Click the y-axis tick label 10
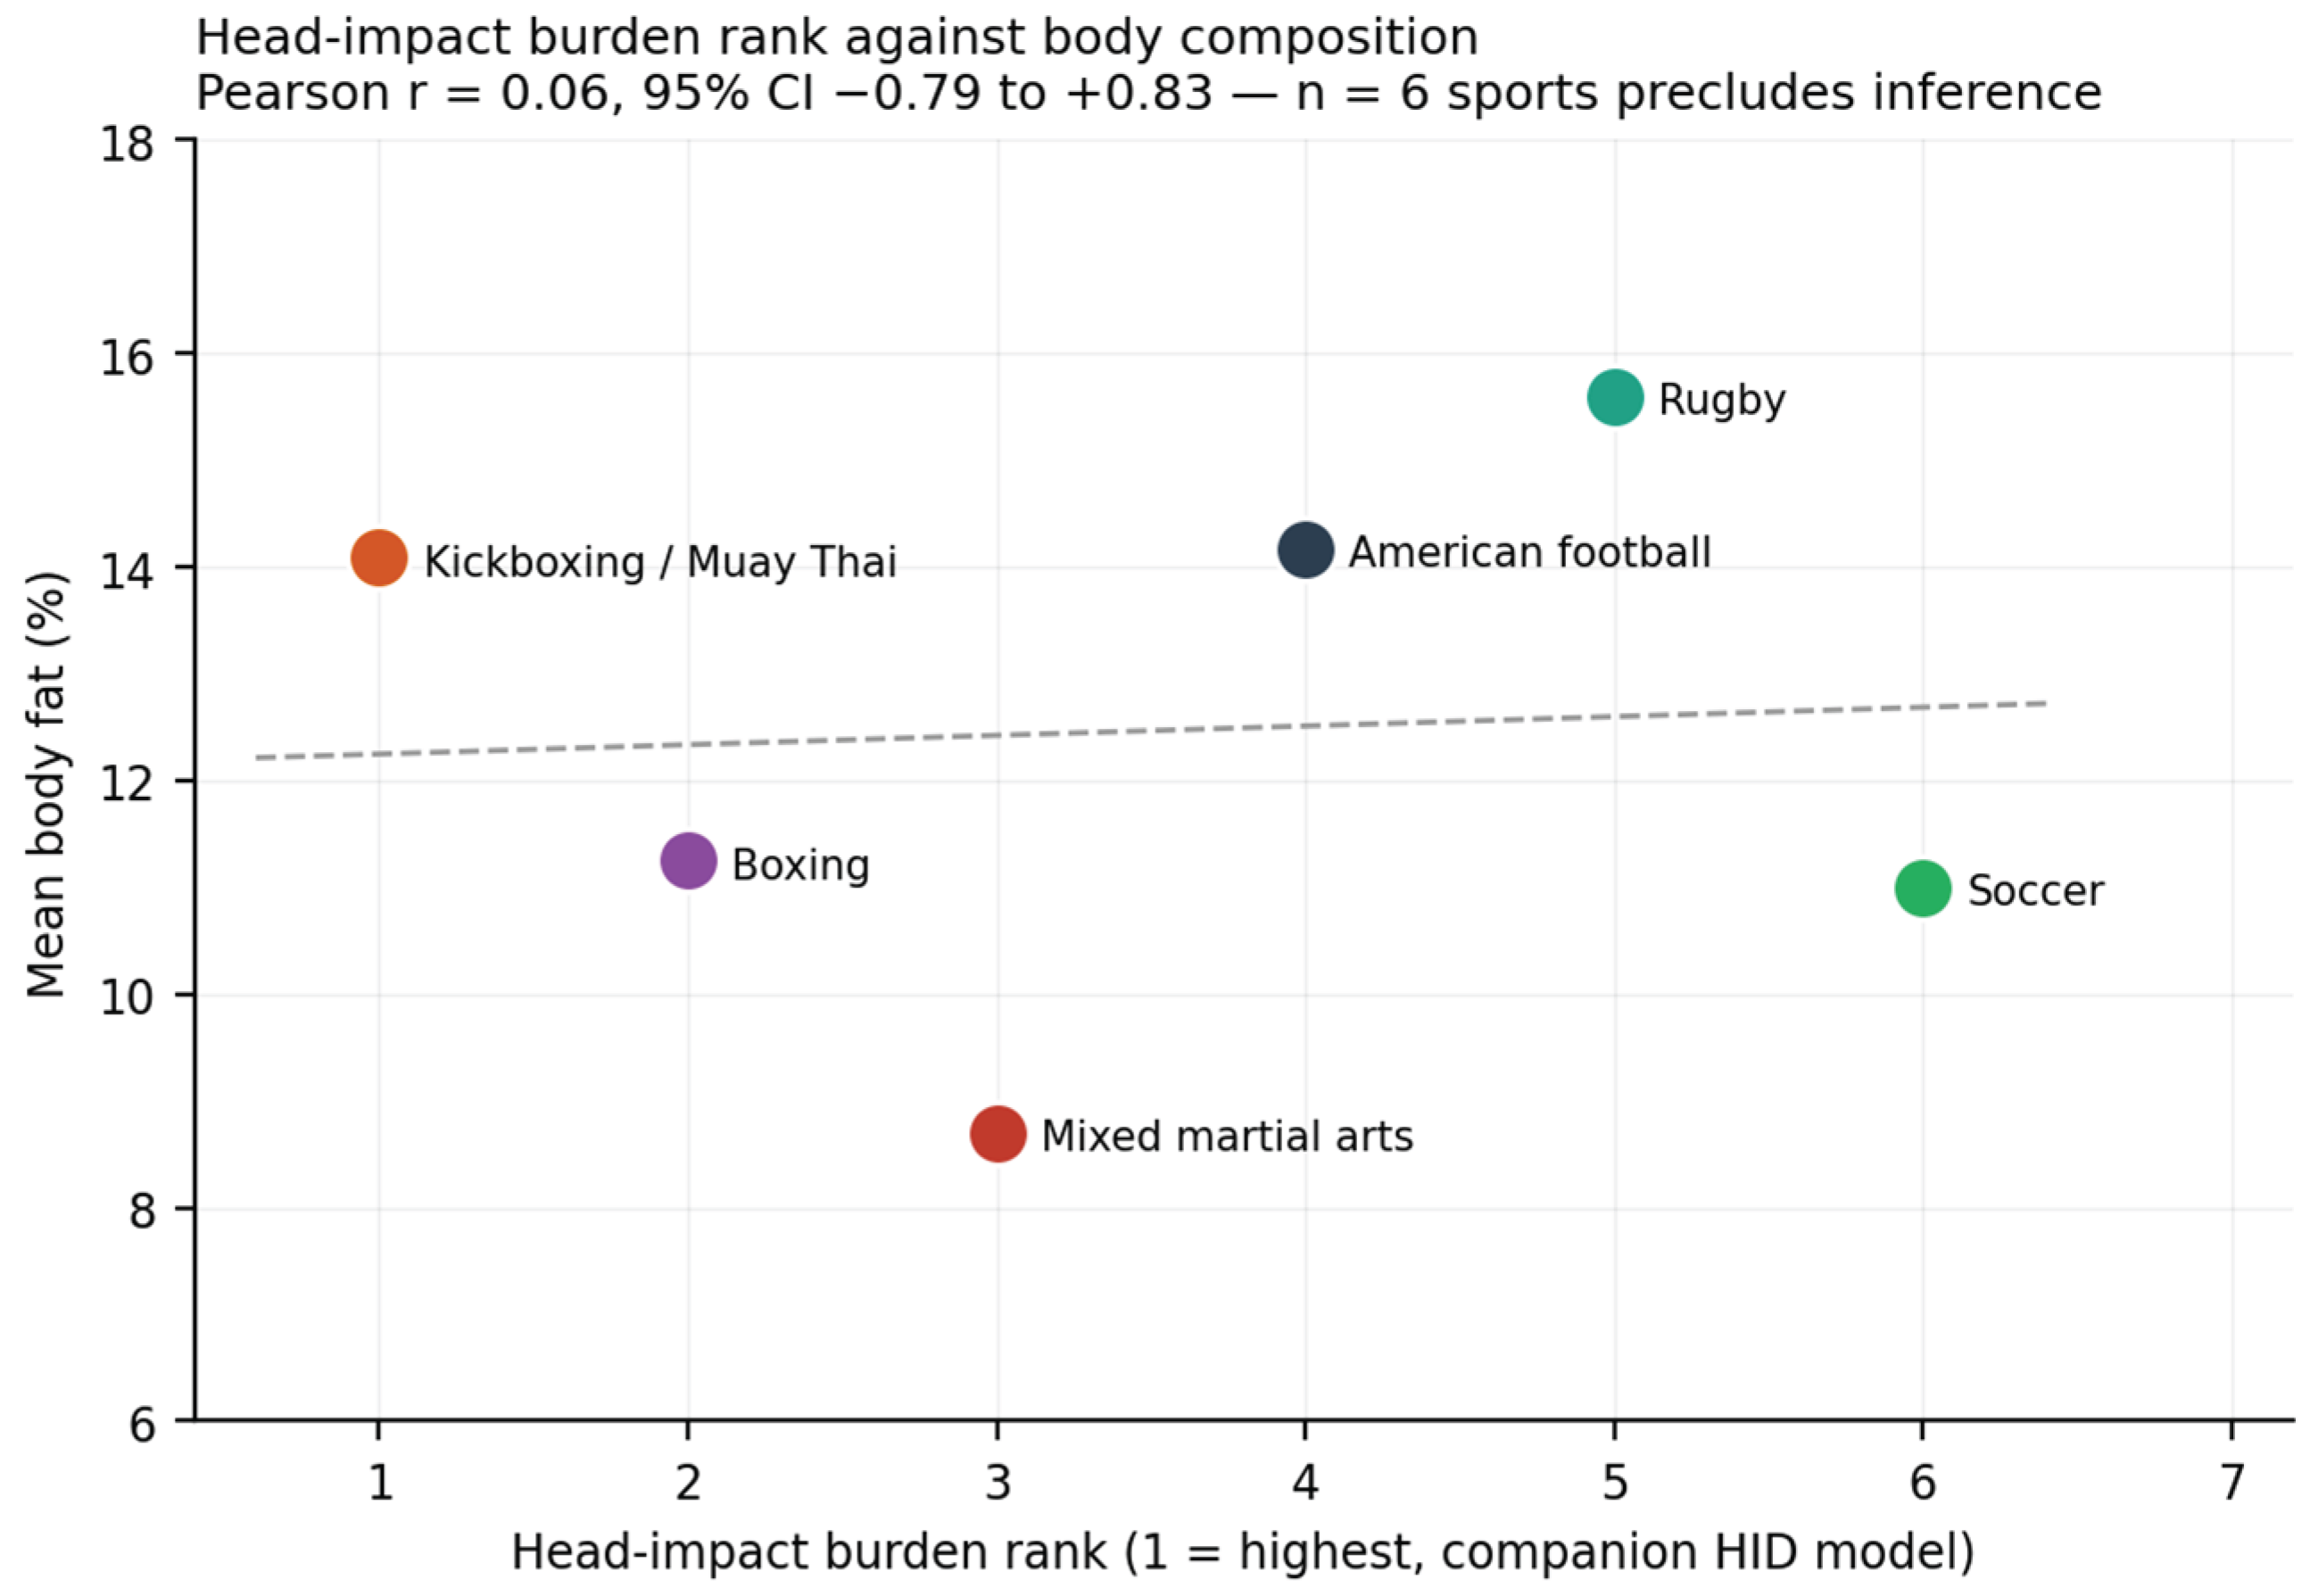 point(127,997)
